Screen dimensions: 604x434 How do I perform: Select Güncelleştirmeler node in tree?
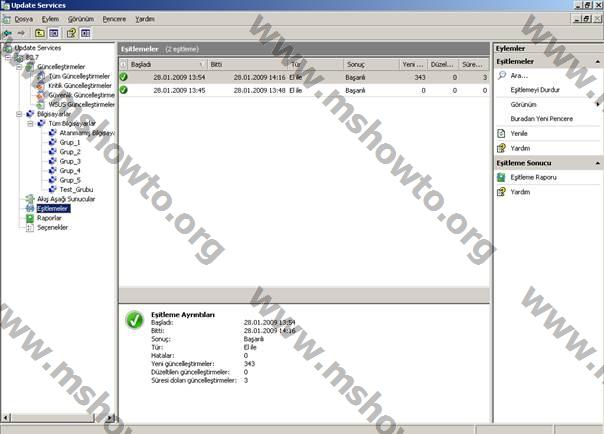click(x=61, y=67)
